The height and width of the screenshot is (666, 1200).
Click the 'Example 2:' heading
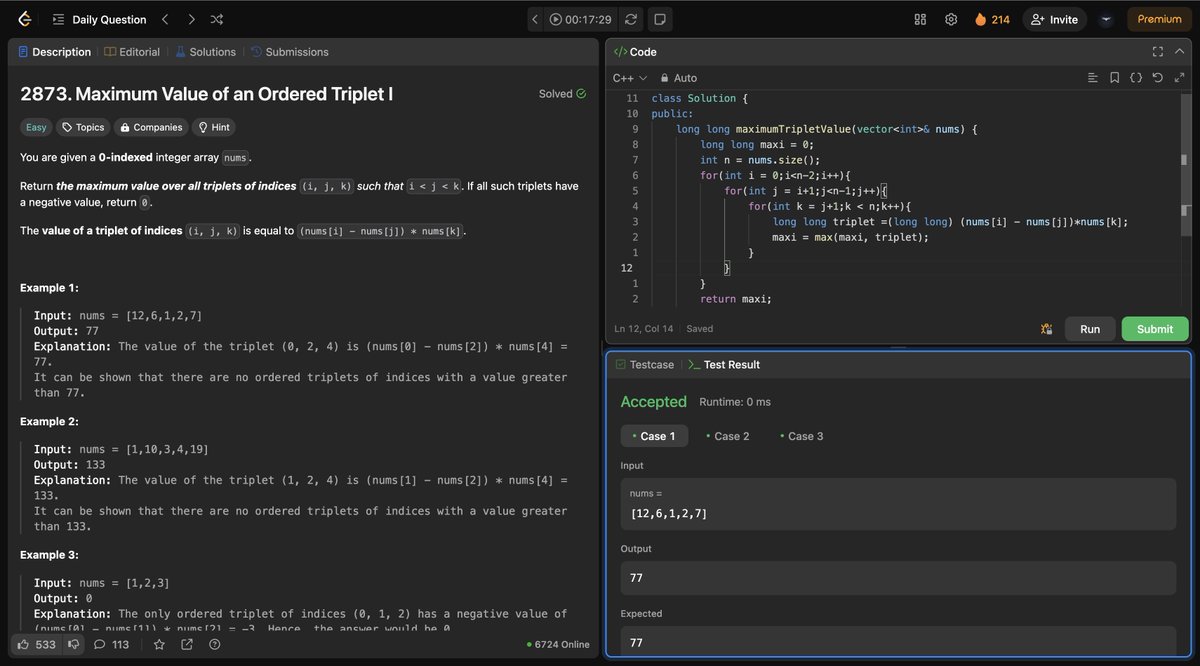click(x=49, y=422)
